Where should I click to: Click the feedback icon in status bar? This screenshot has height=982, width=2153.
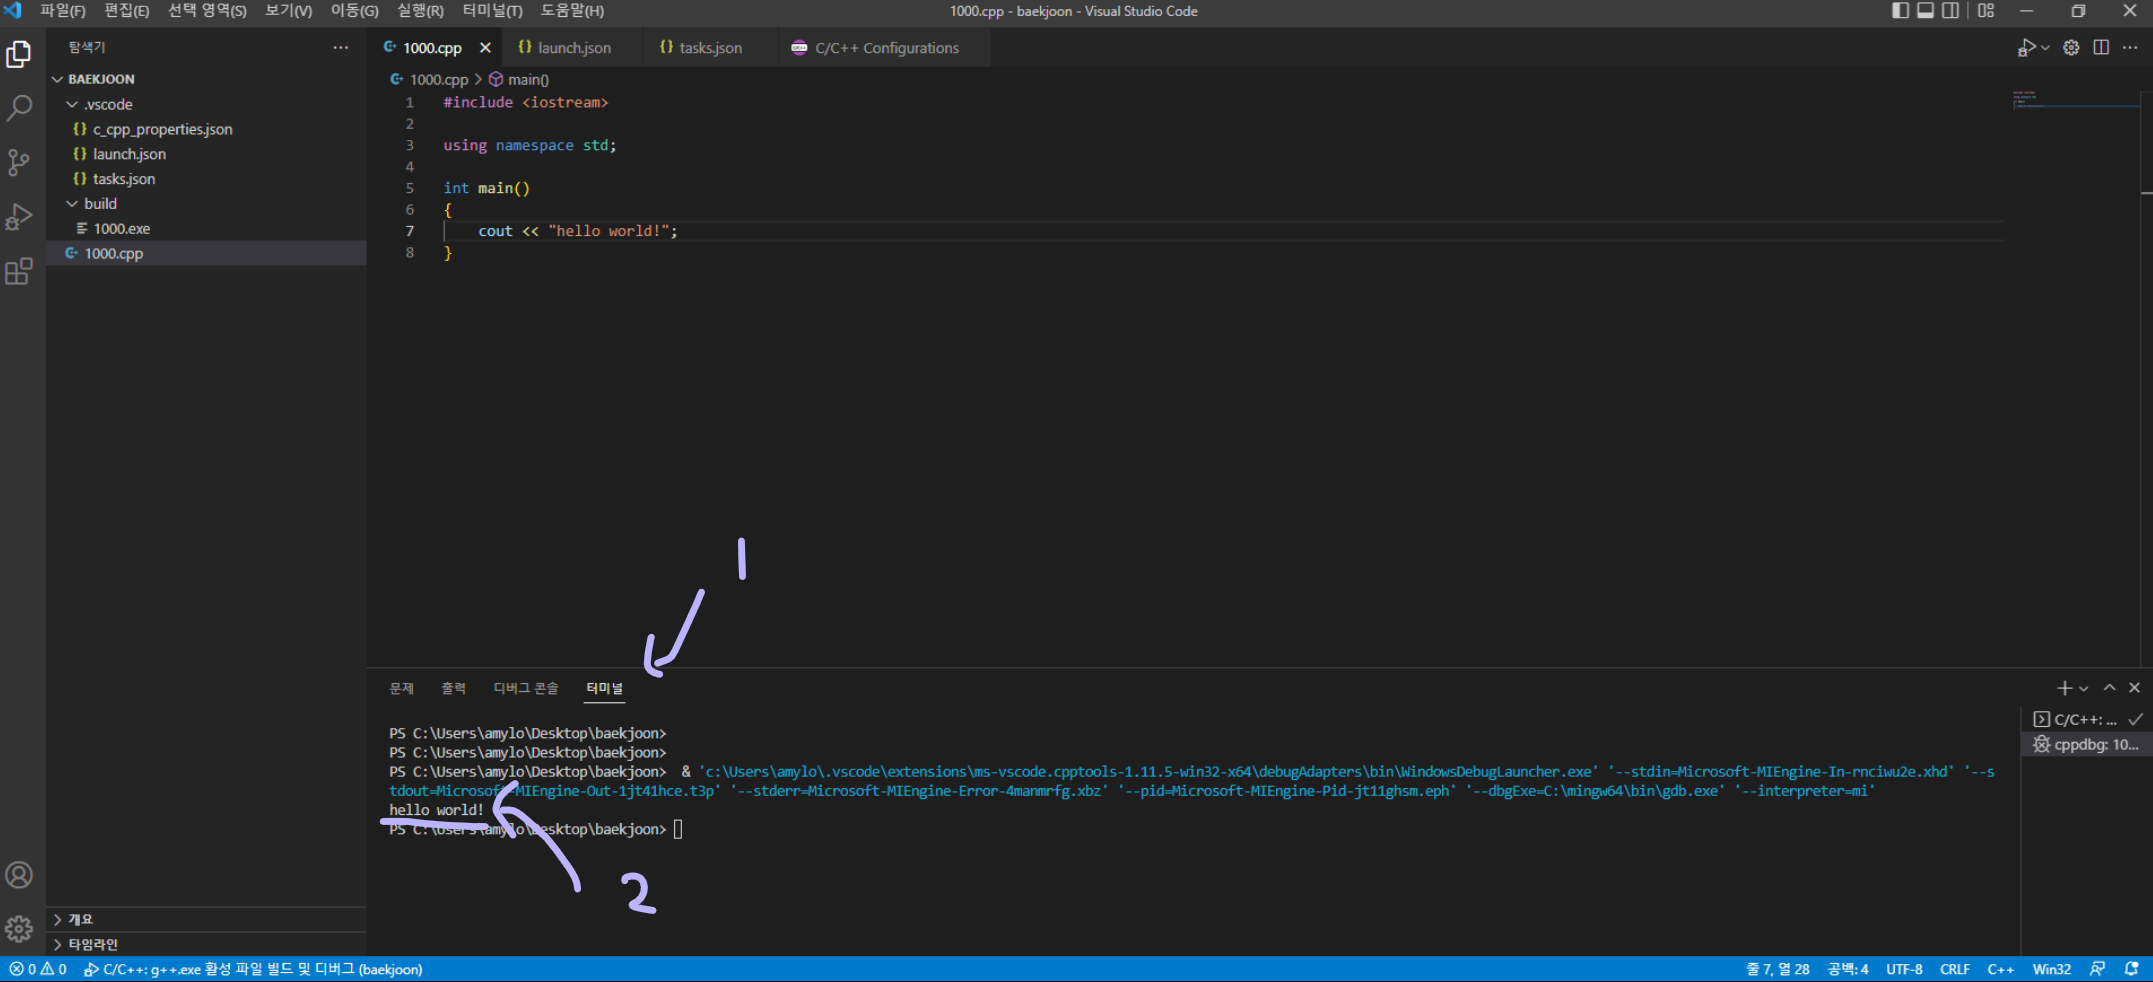tap(2097, 969)
